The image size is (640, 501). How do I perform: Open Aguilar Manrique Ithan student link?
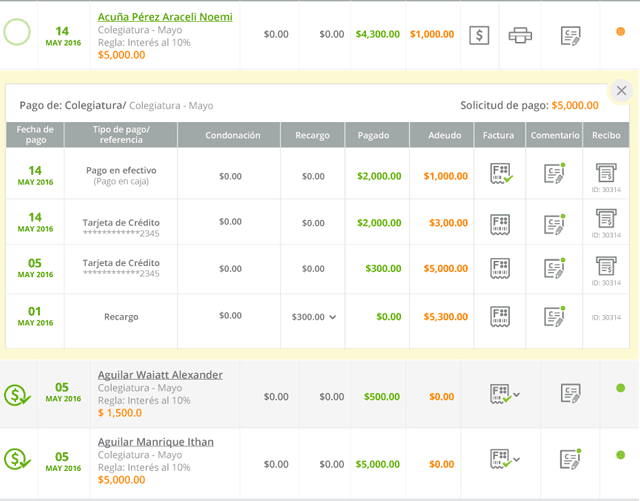(156, 442)
